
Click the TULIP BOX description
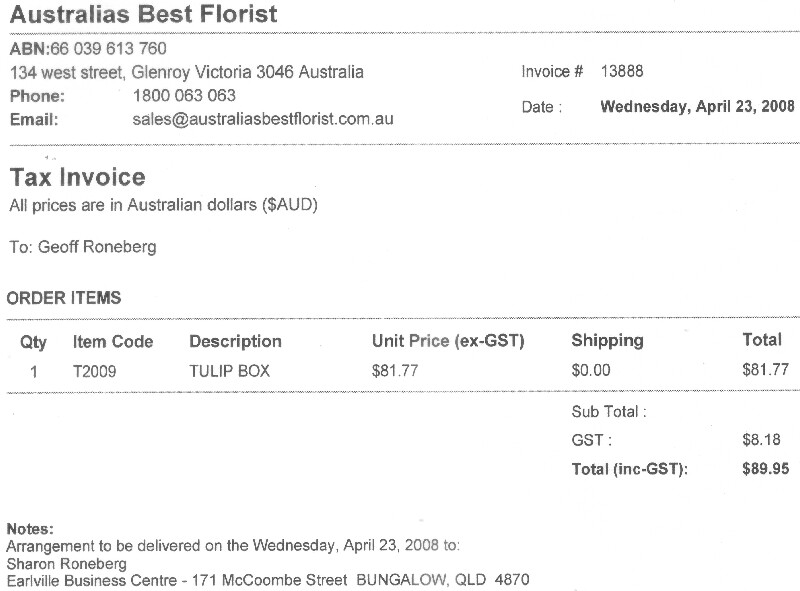point(229,371)
